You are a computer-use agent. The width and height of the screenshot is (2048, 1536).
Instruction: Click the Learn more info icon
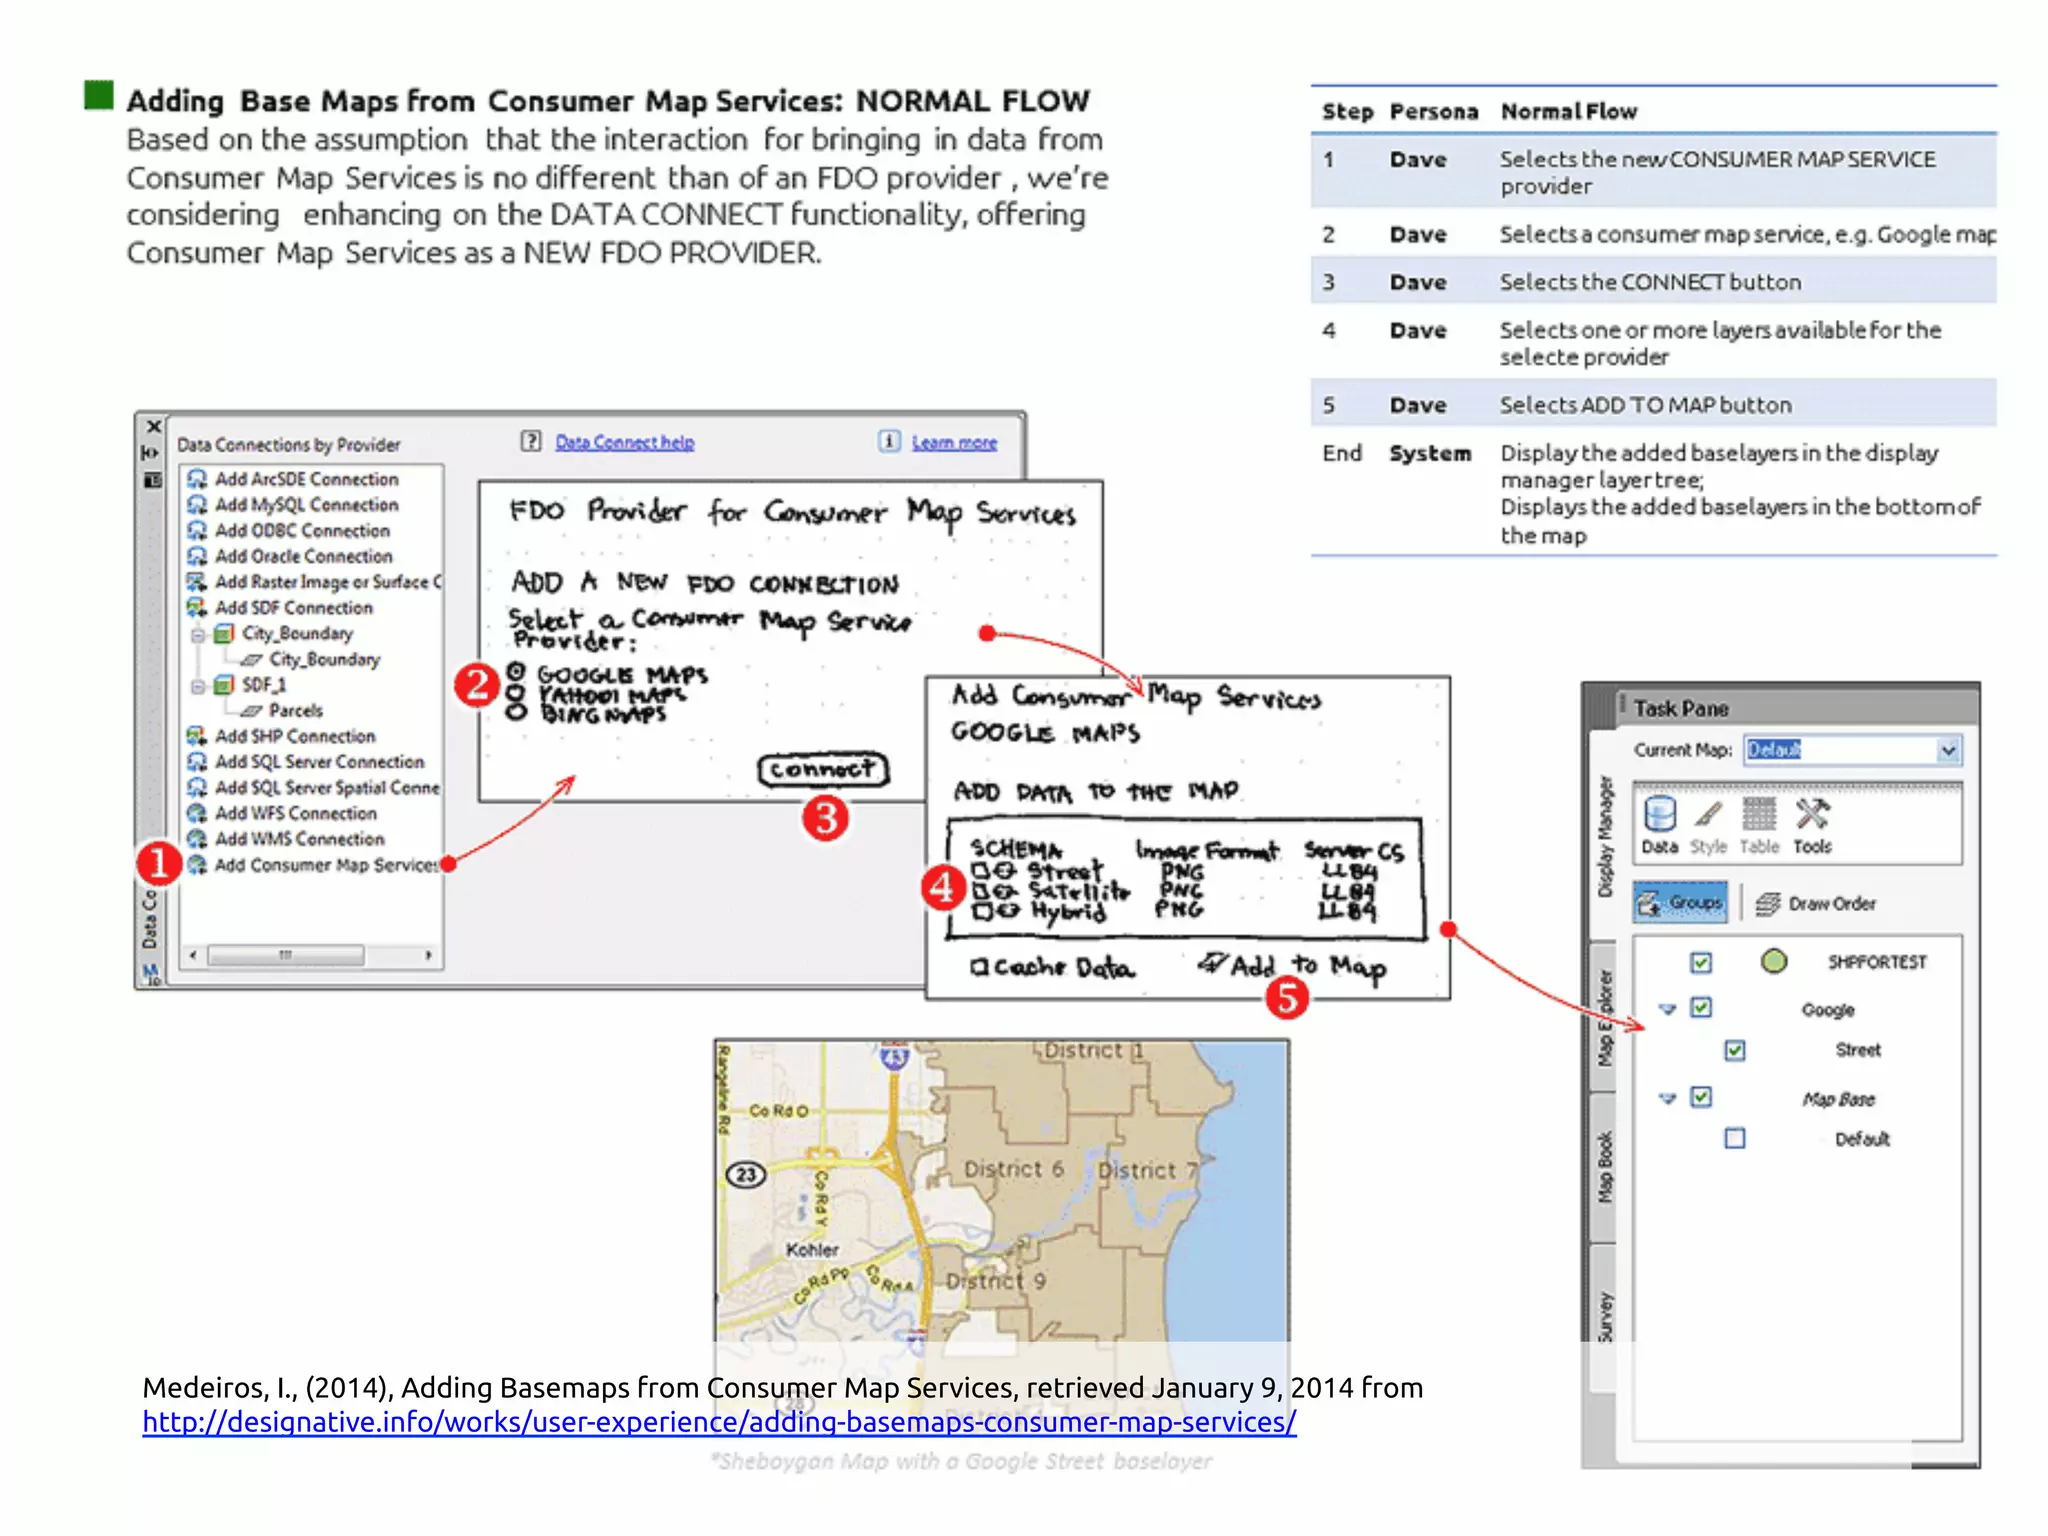tap(889, 441)
